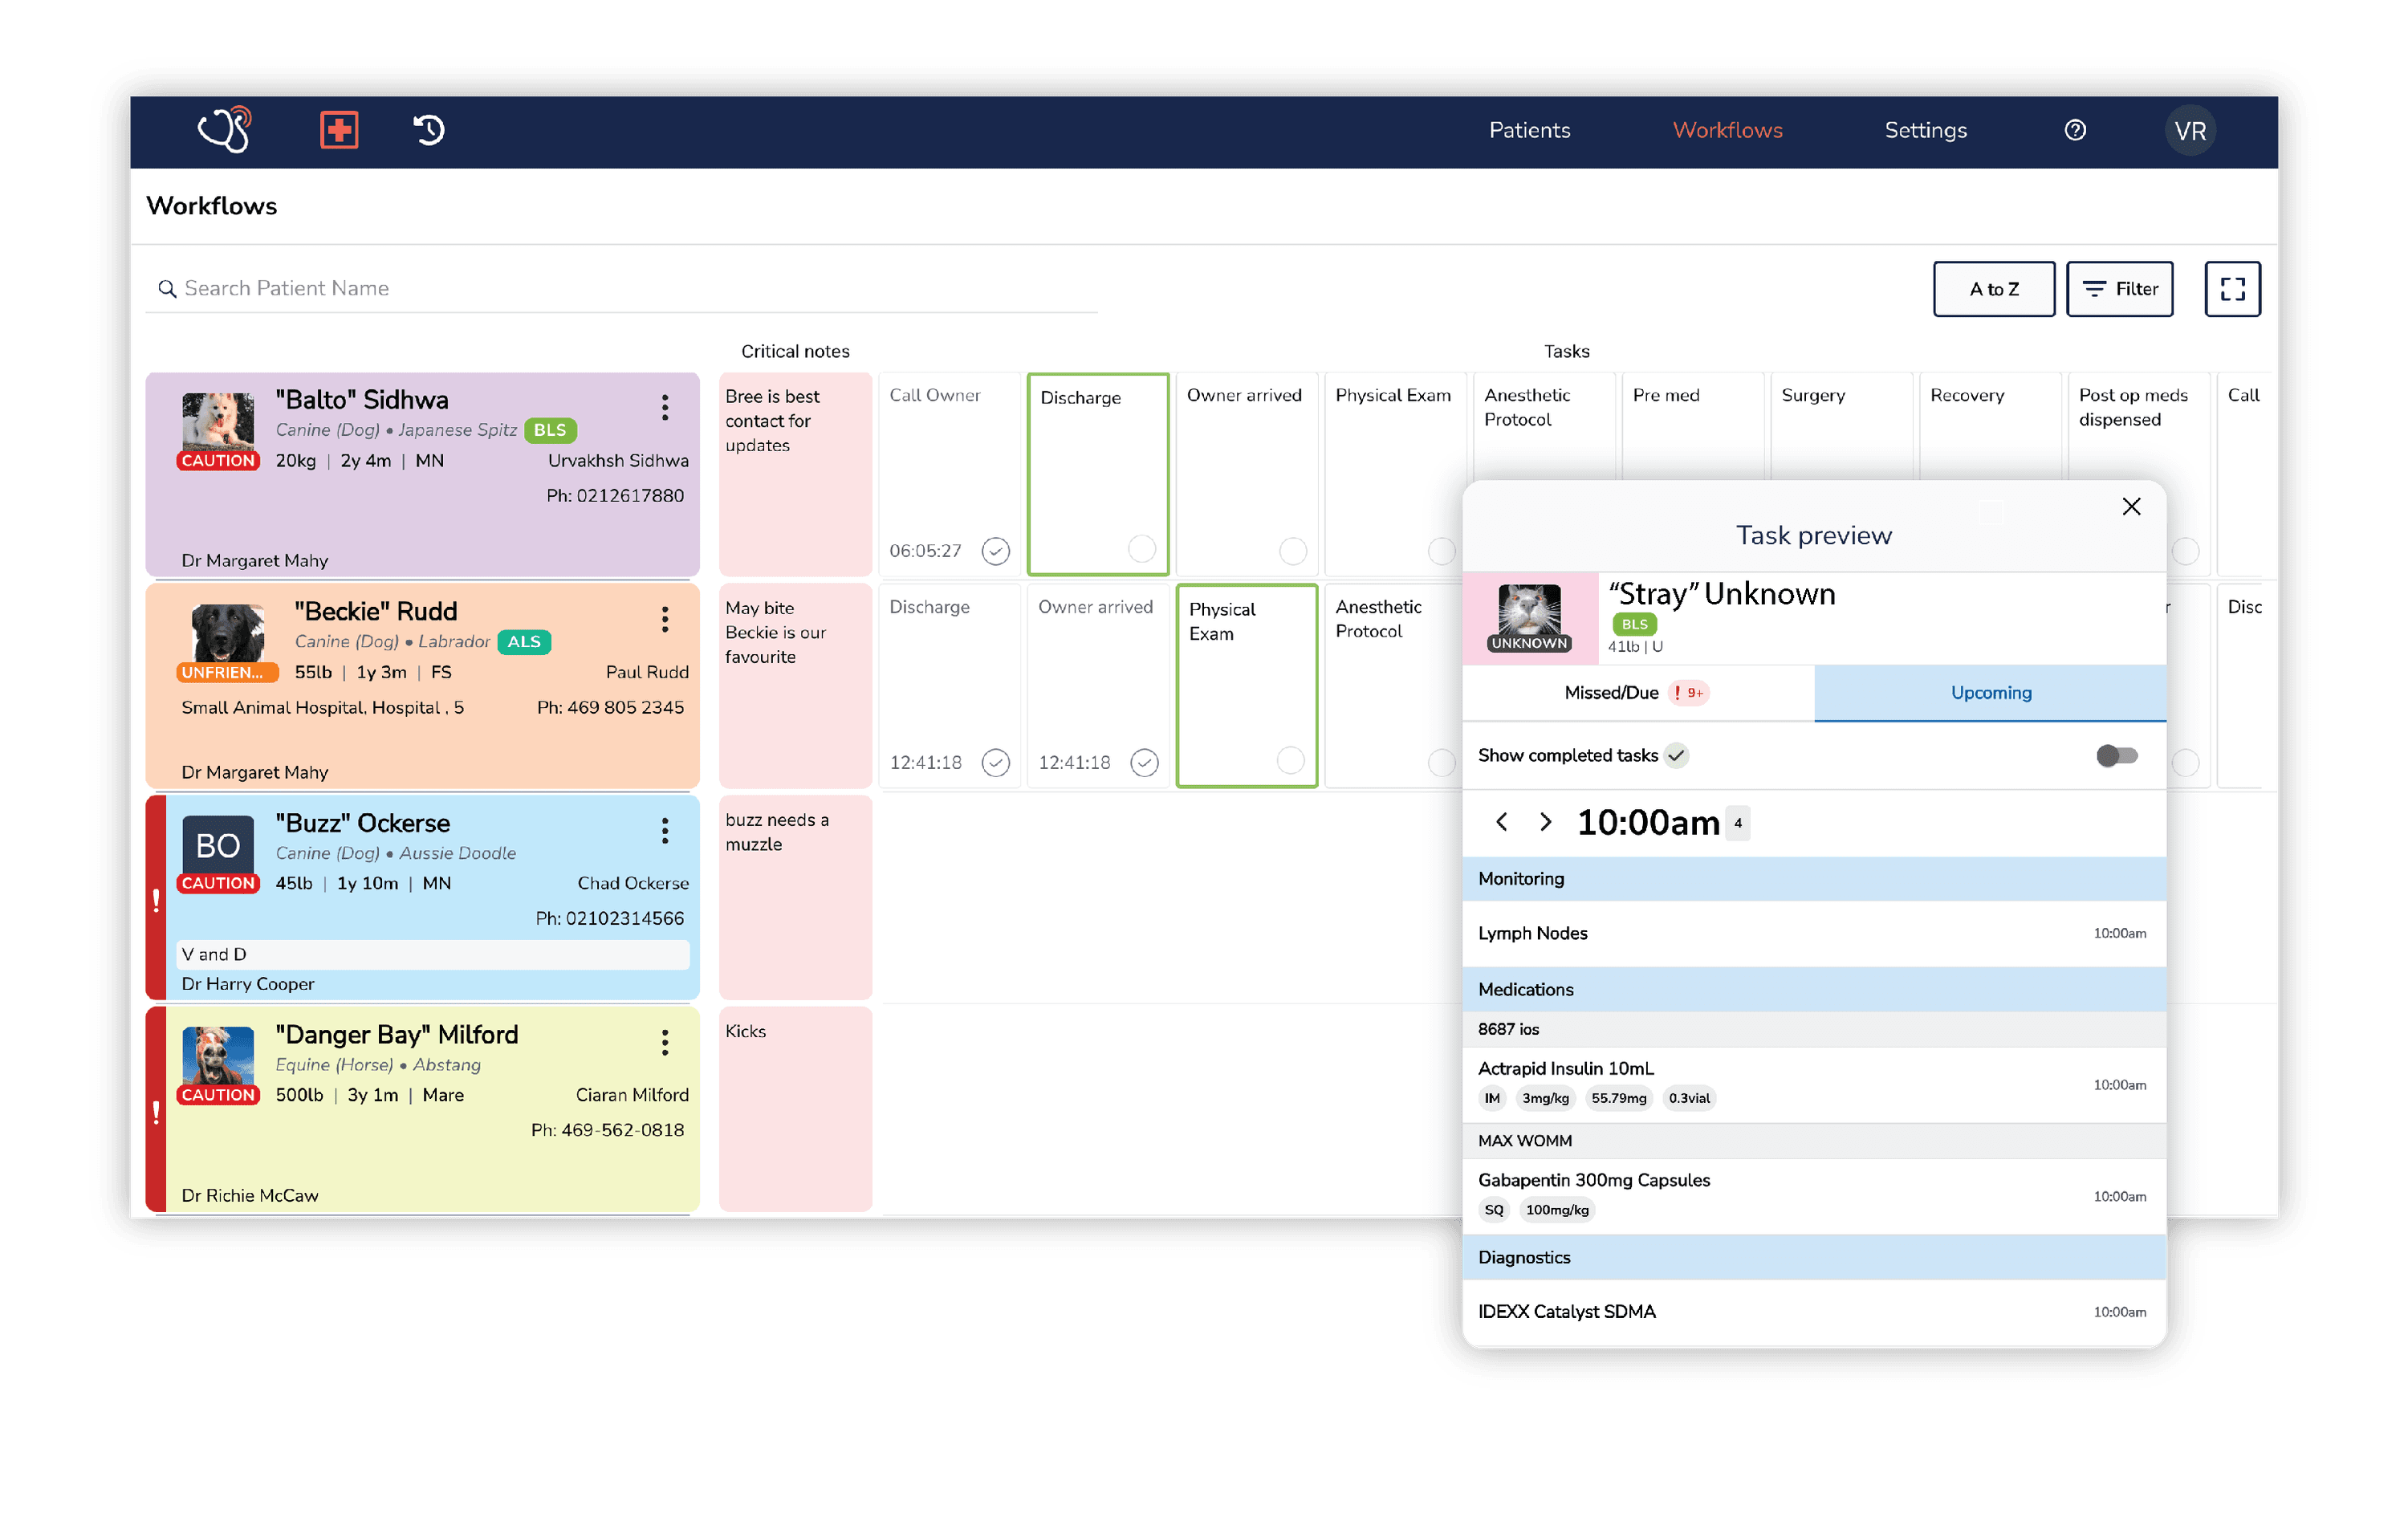This screenshot has width=2408, height=1534.
Task: Open Danger Bay Milford's three-dot menu
Action: click(x=665, y=1043)
